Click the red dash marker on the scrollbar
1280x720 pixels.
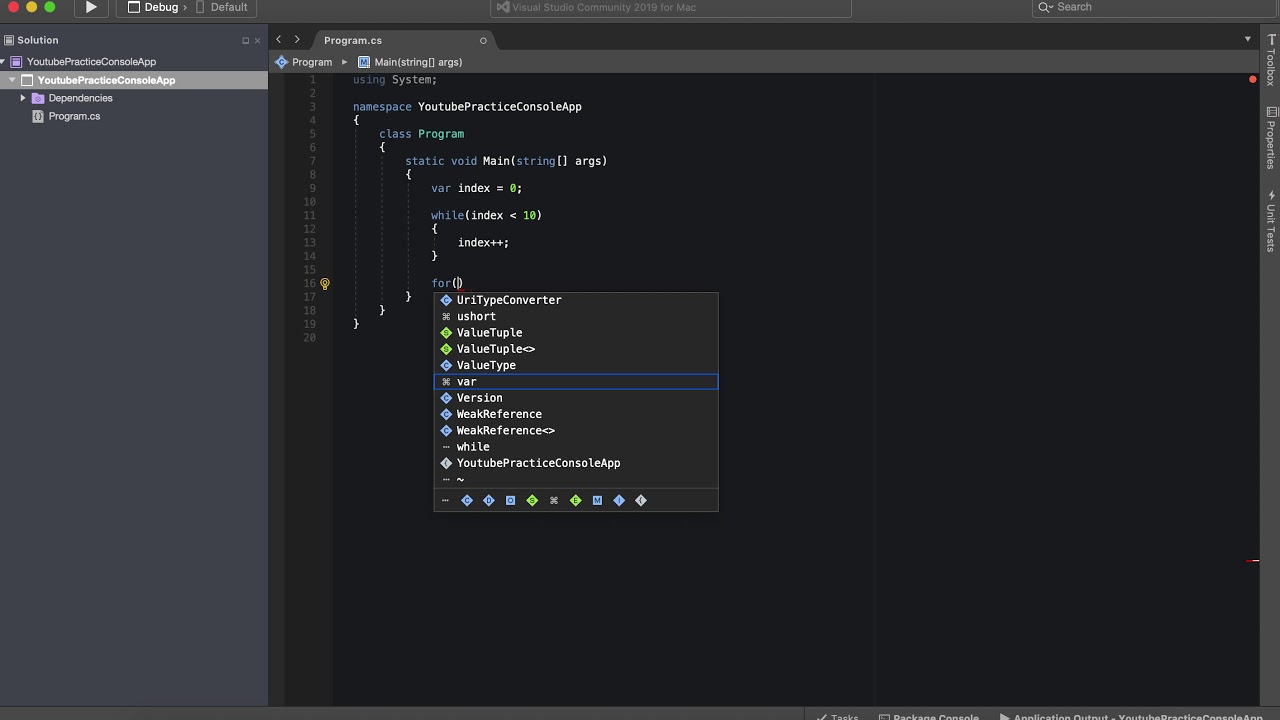(1253, 561)
